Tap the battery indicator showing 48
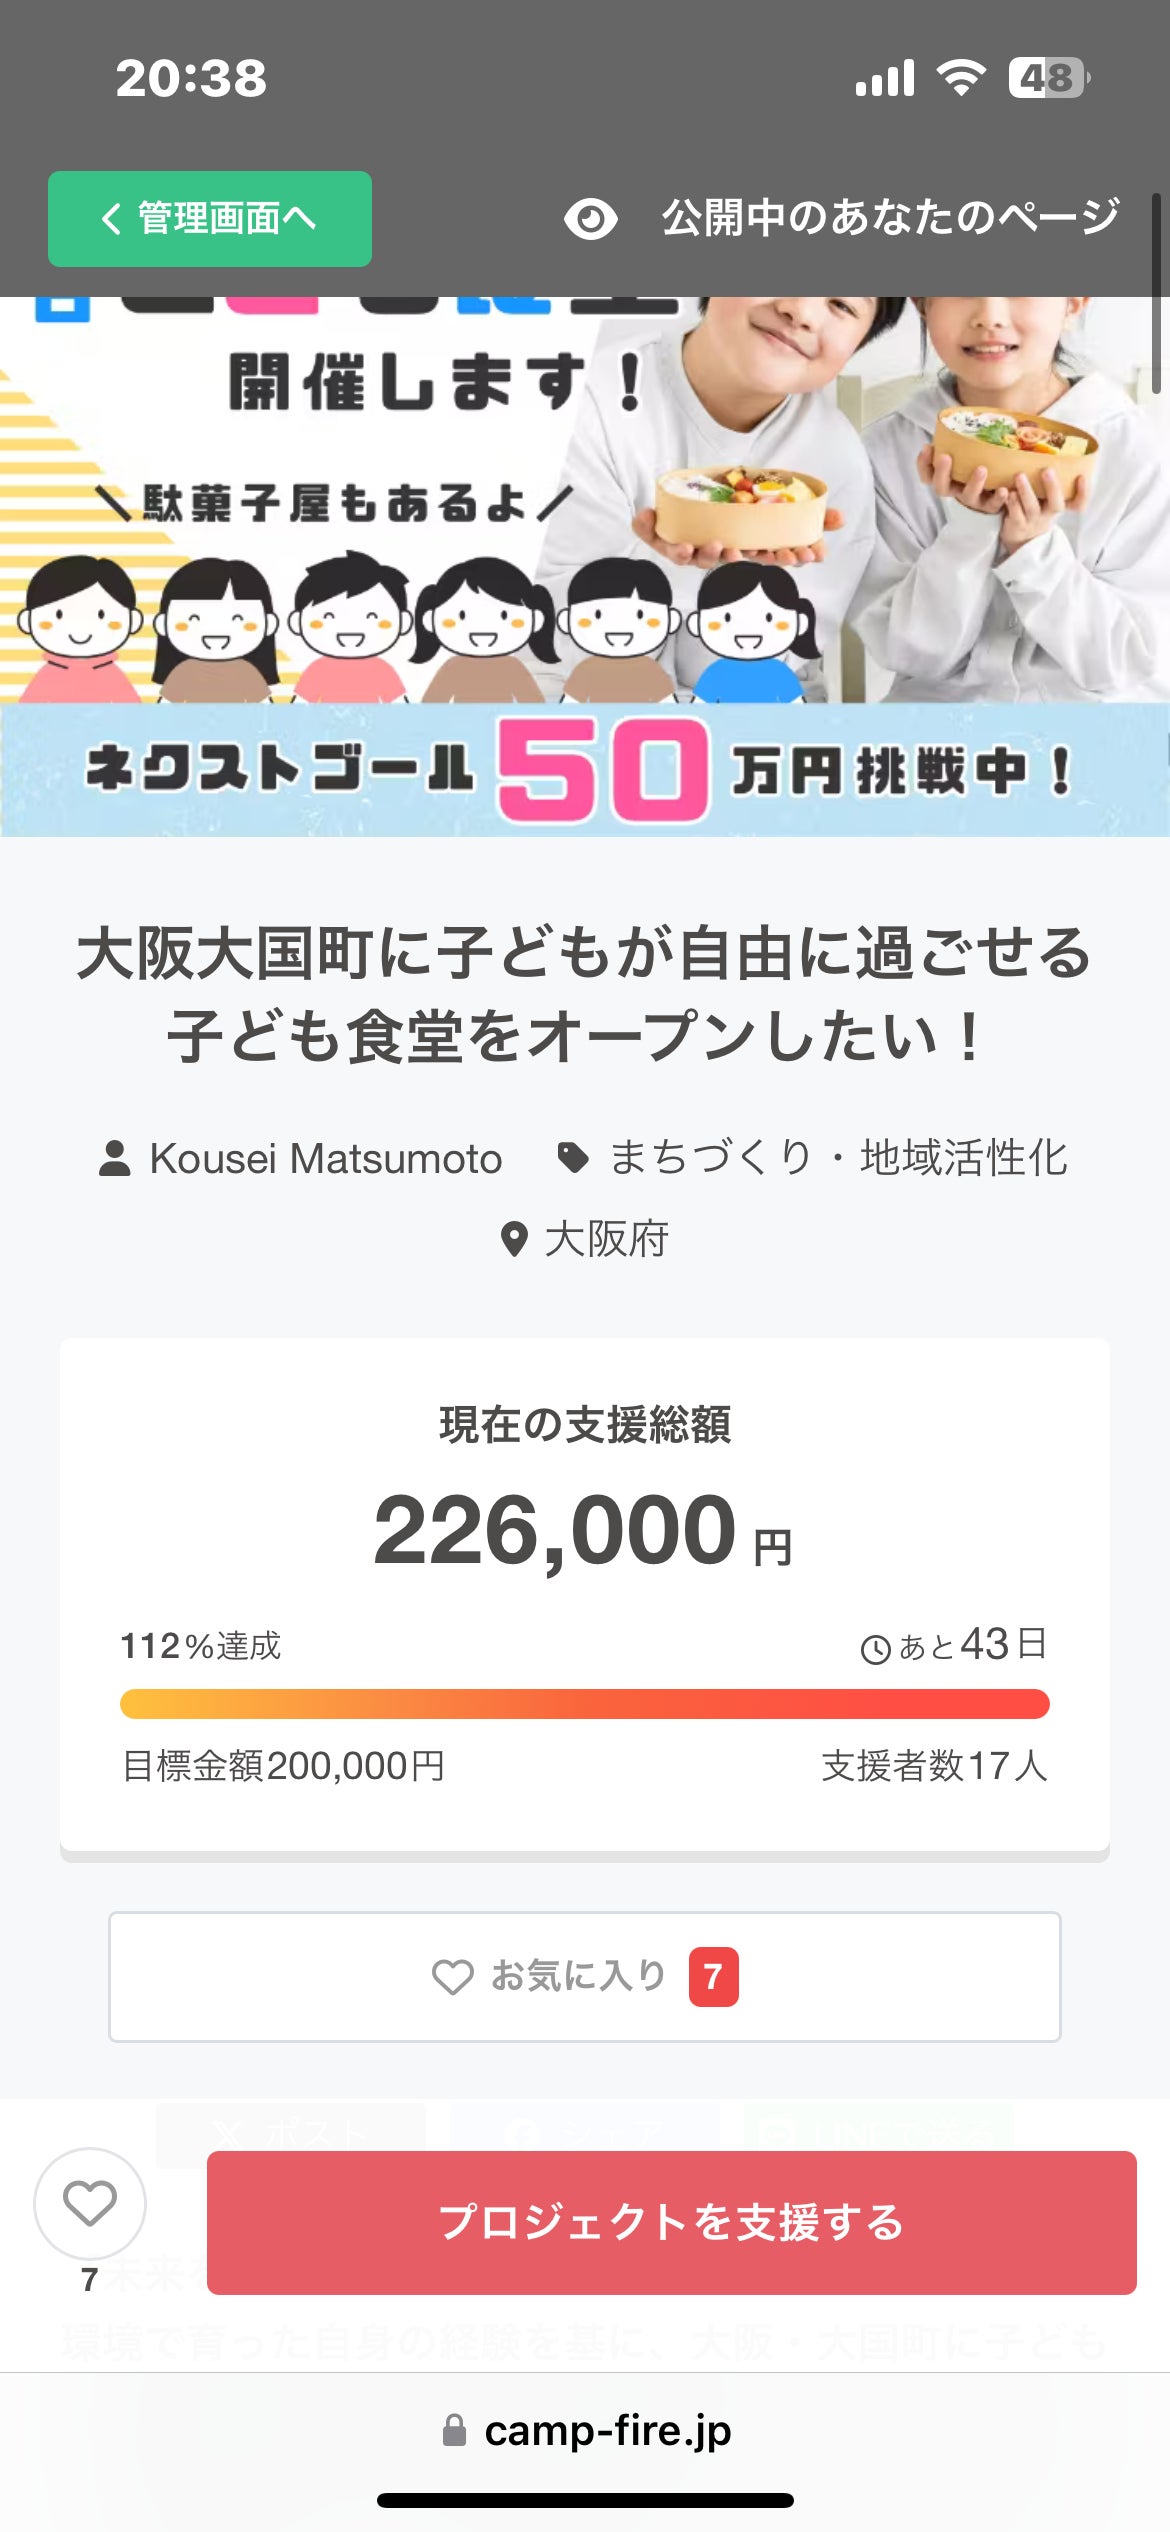This screenshot has width=1170, height=2532. pos(1048,78)
